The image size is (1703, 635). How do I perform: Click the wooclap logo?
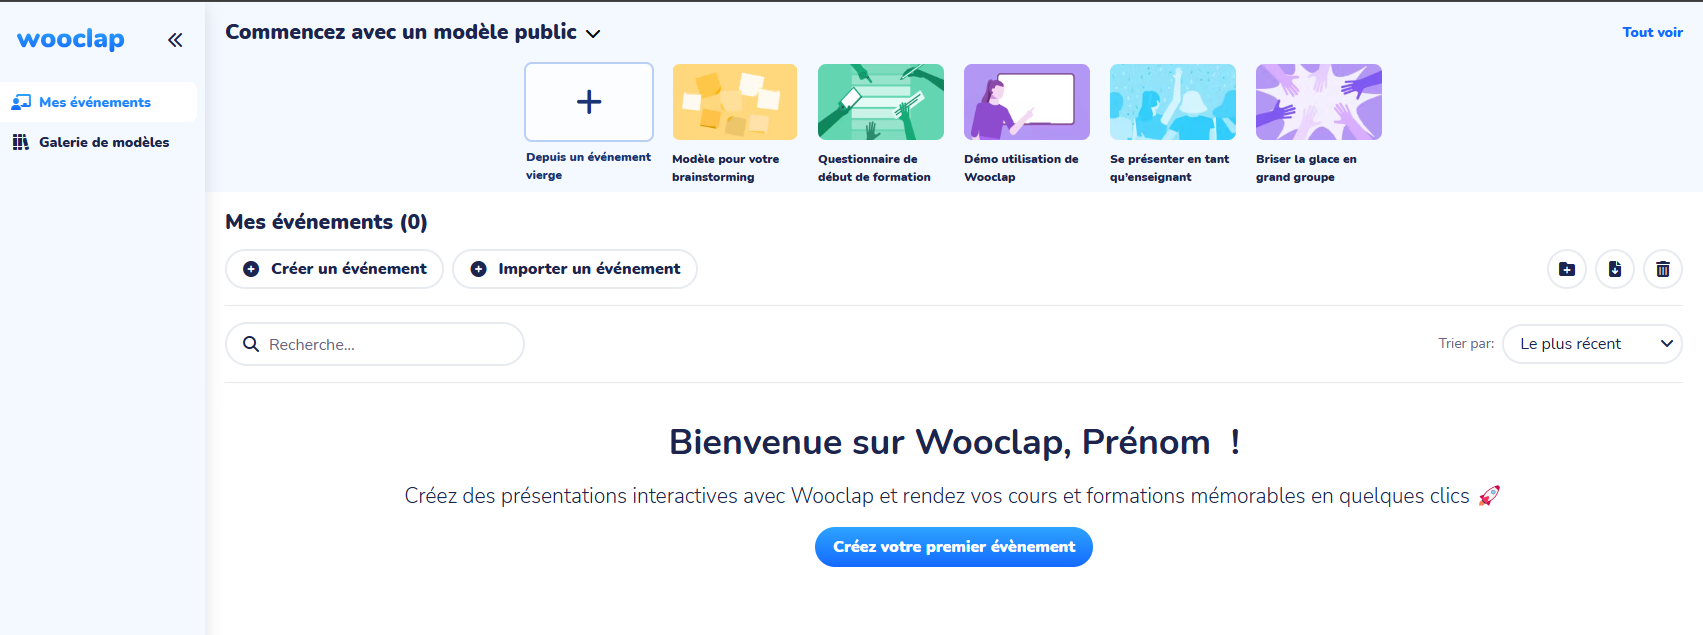[71, 39]
